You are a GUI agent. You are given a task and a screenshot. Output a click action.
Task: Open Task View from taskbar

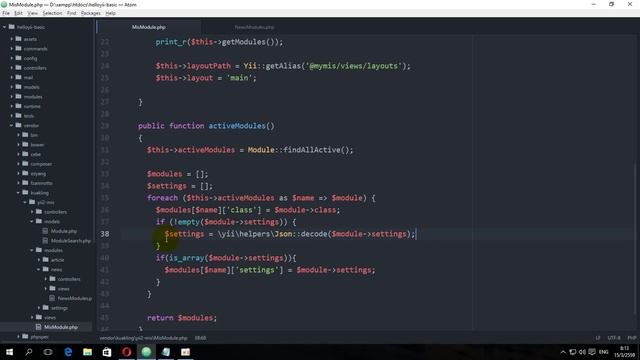pos(48,352)
